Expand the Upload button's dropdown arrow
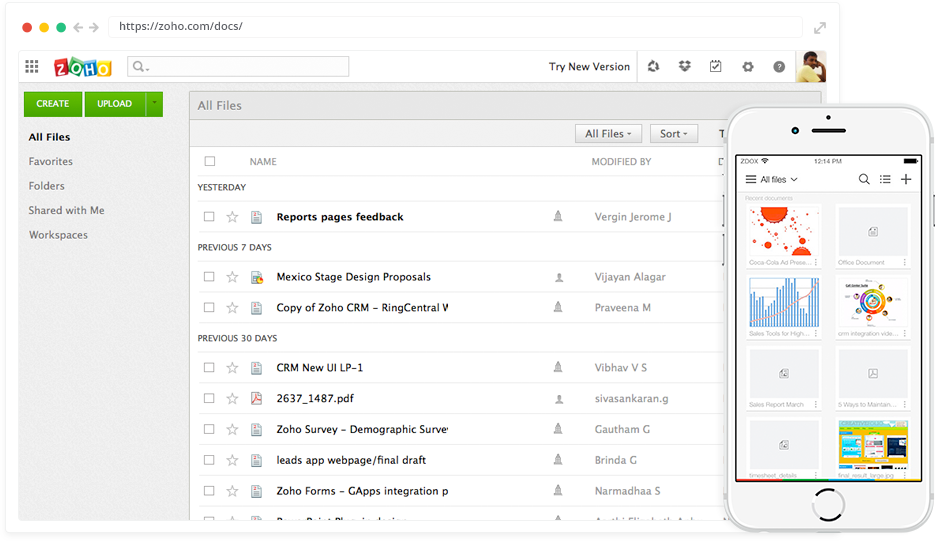Viewport: 935px width, 541px height. tap(153, 104)
